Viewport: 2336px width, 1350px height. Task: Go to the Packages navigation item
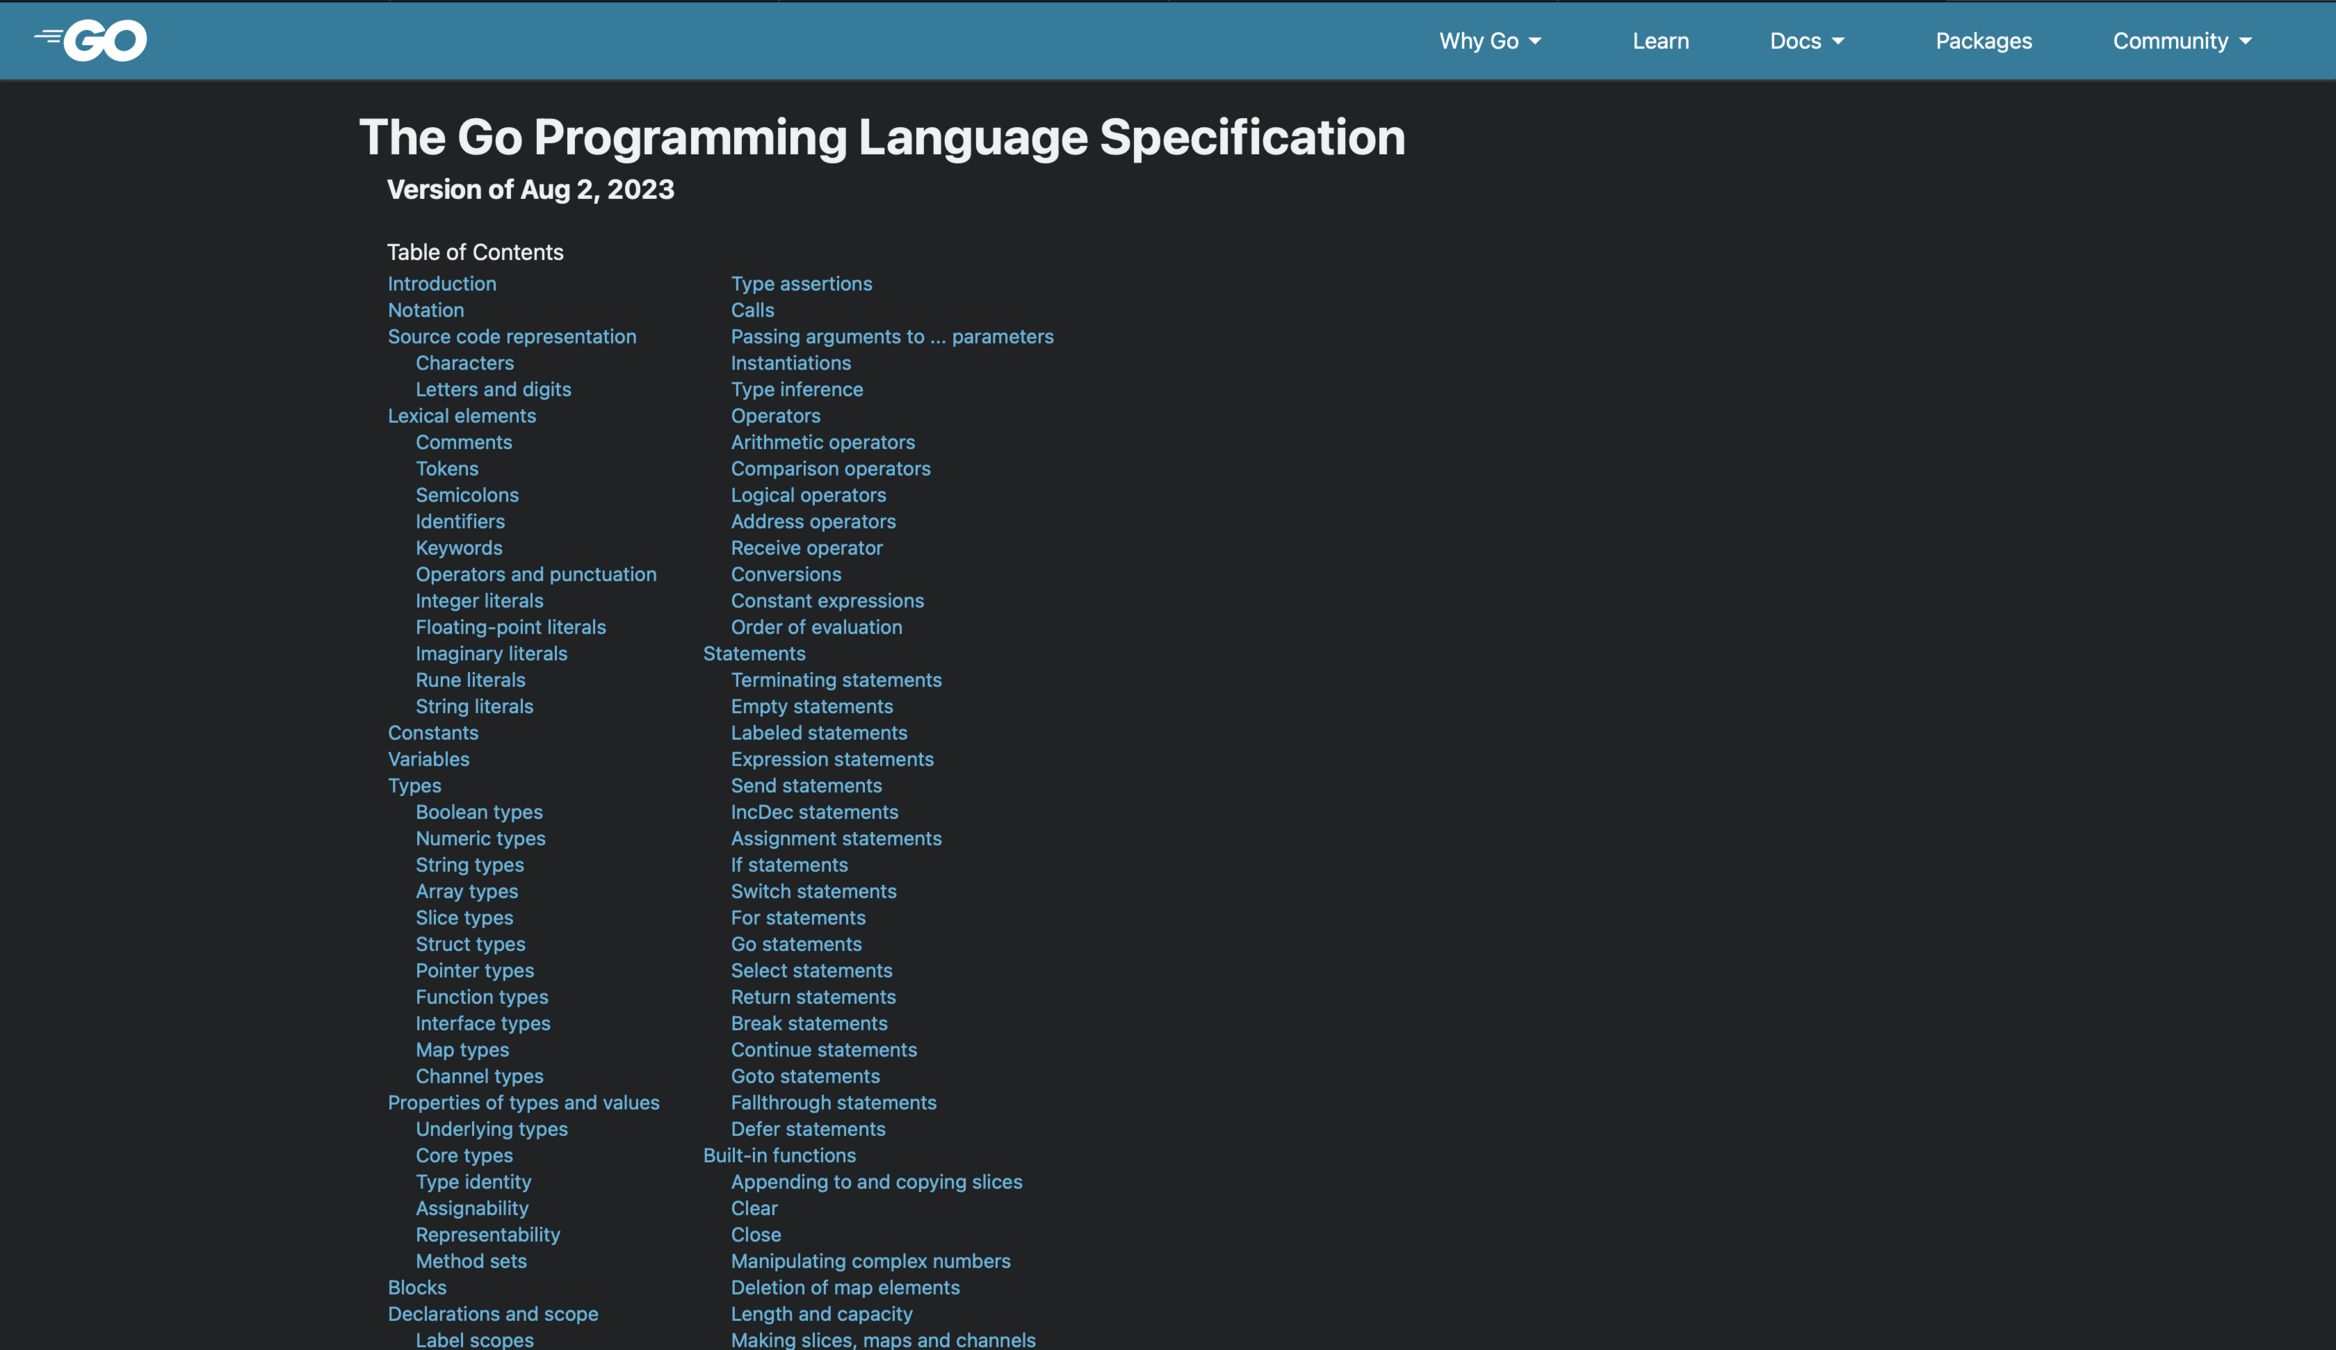pos(1983,41)
